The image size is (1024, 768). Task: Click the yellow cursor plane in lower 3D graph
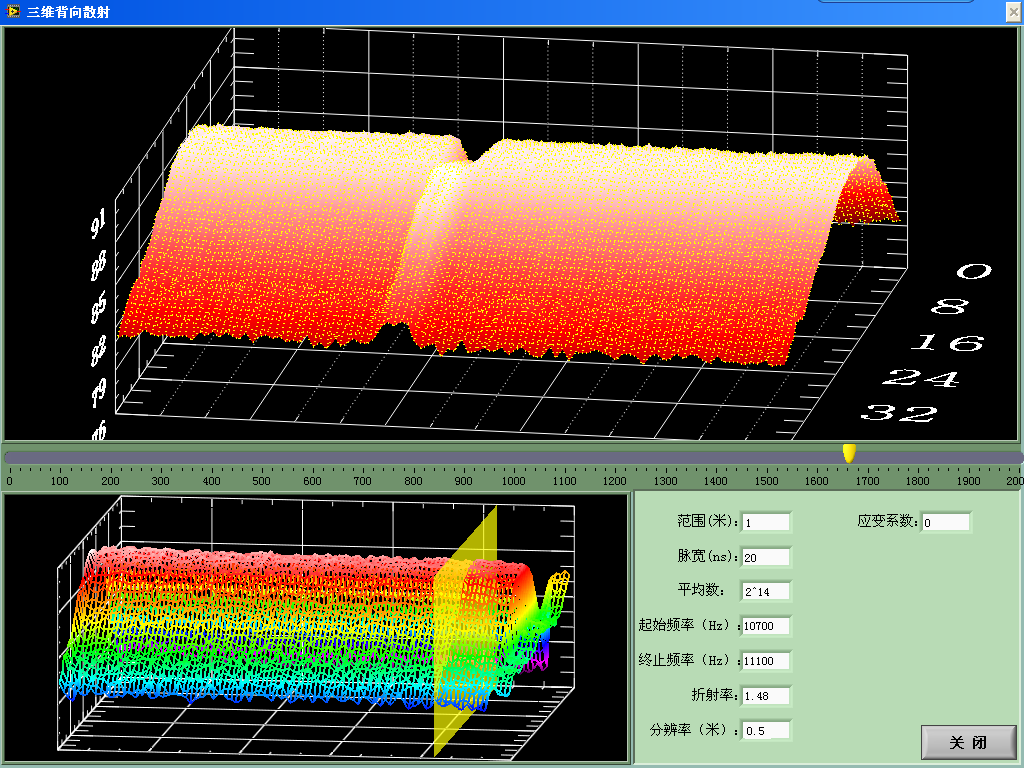coord(466,631)
